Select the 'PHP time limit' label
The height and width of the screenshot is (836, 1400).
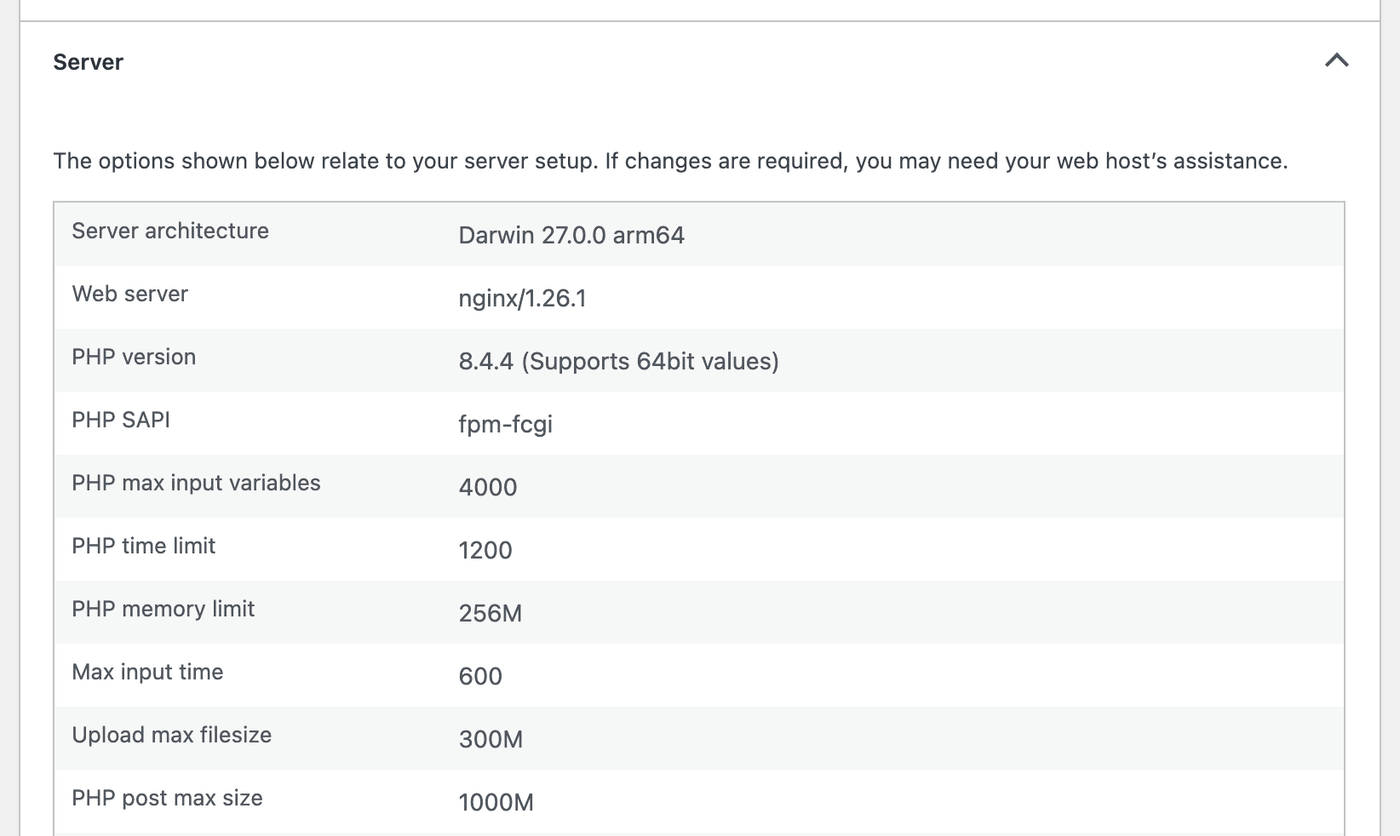point(144,546)
